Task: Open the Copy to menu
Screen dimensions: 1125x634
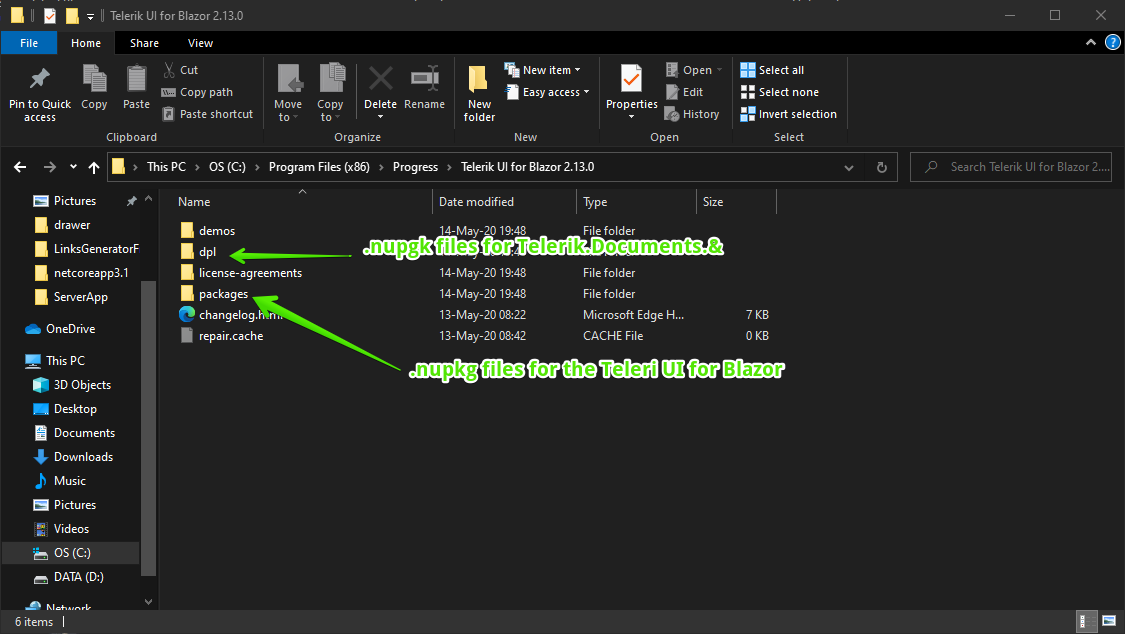Action: (330, 93)
